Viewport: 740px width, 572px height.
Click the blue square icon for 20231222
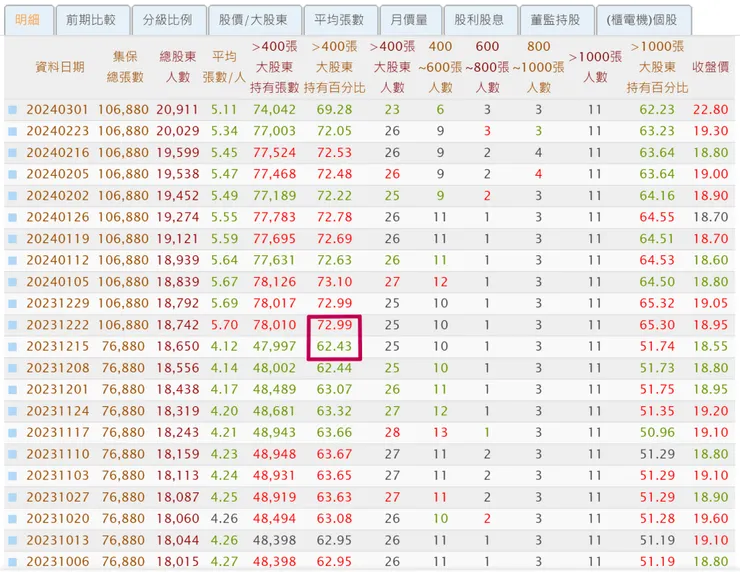[13, 325]
